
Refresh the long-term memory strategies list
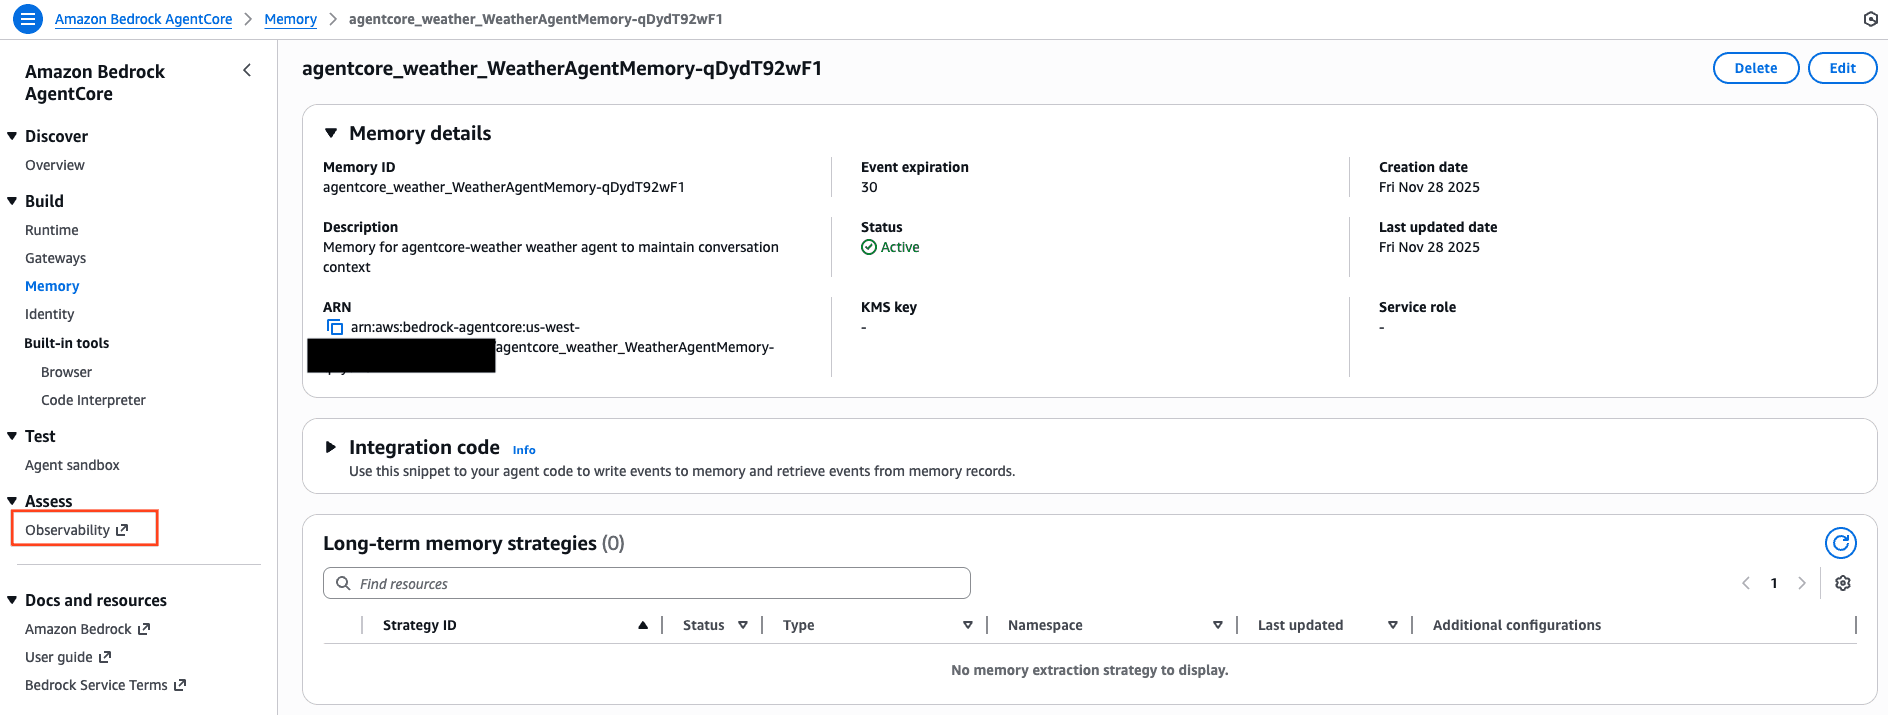pos(1841,543)
